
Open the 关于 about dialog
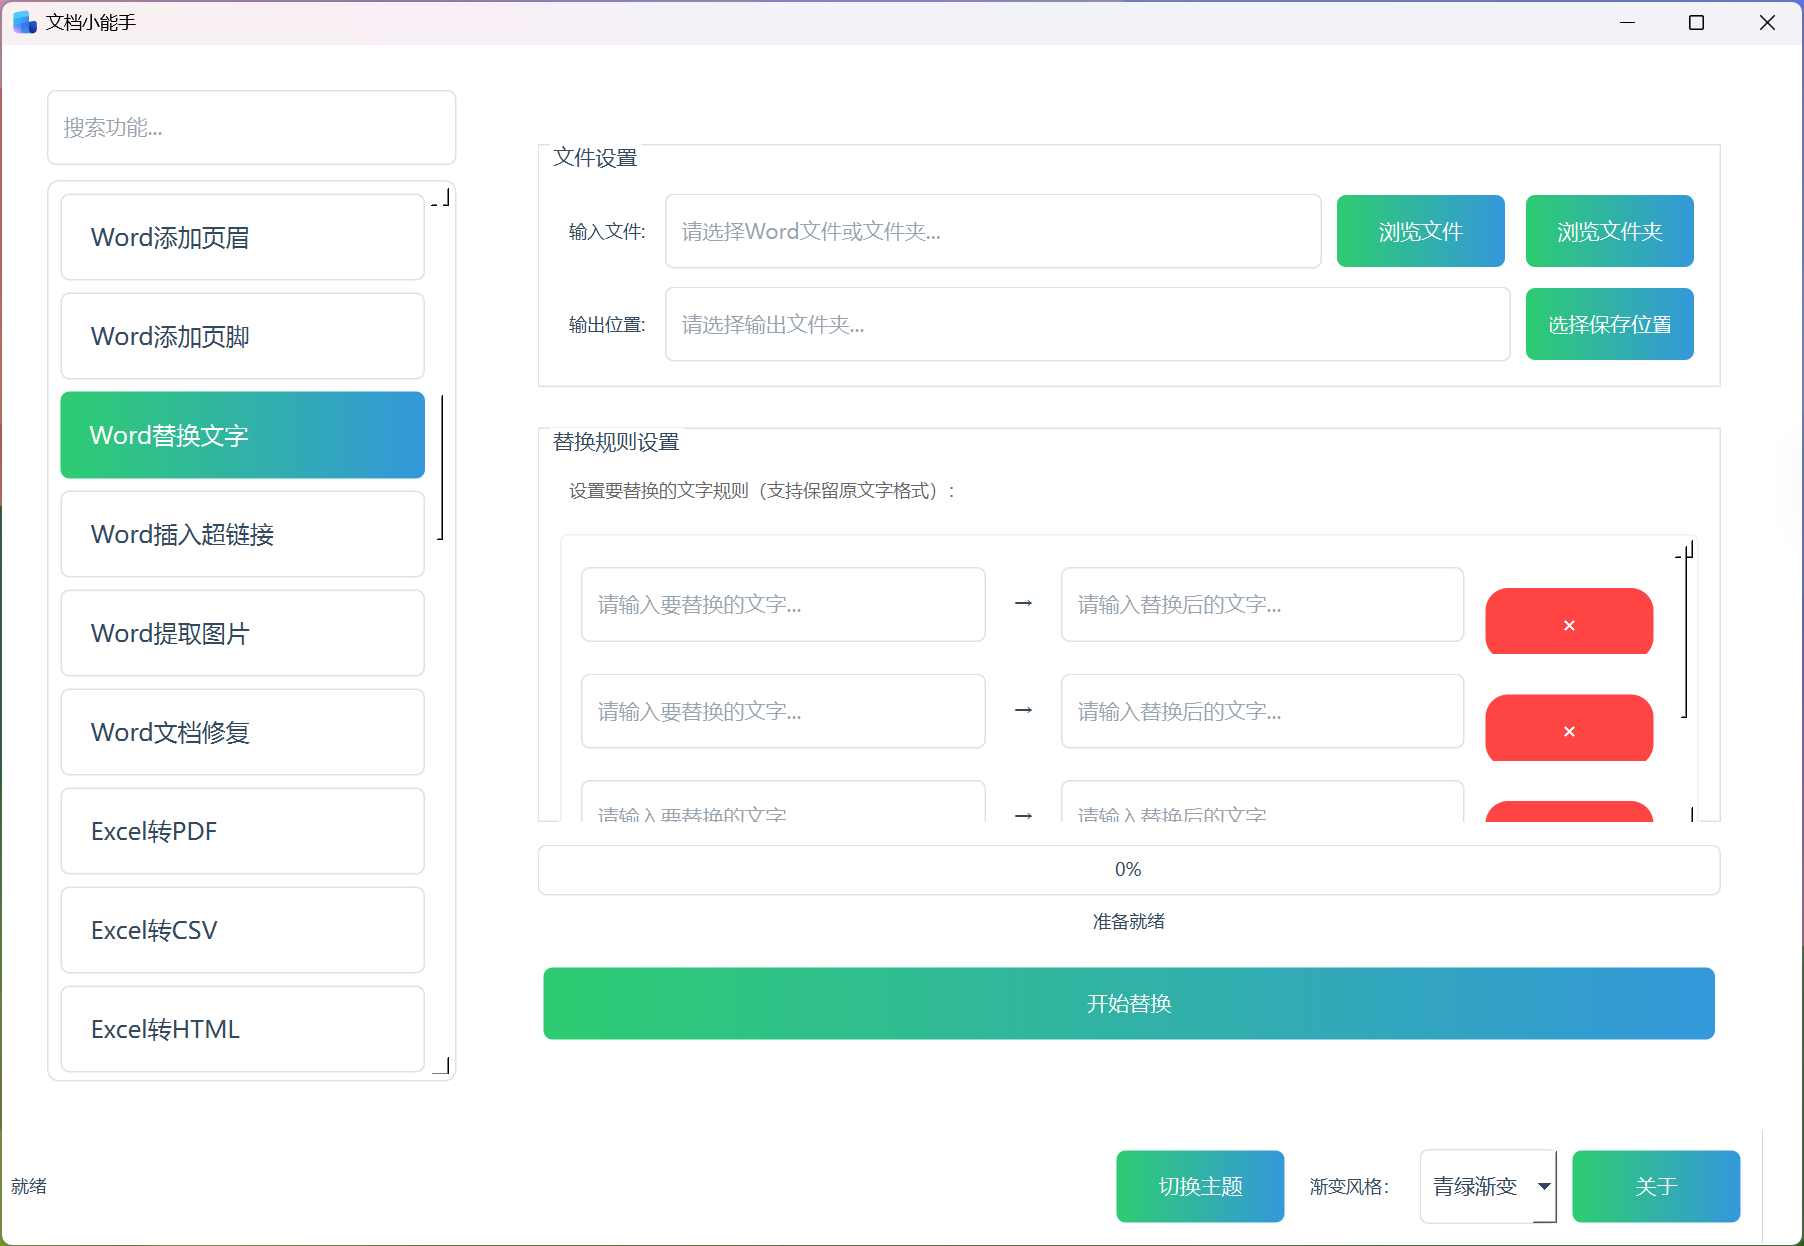pos(1656,1186)
